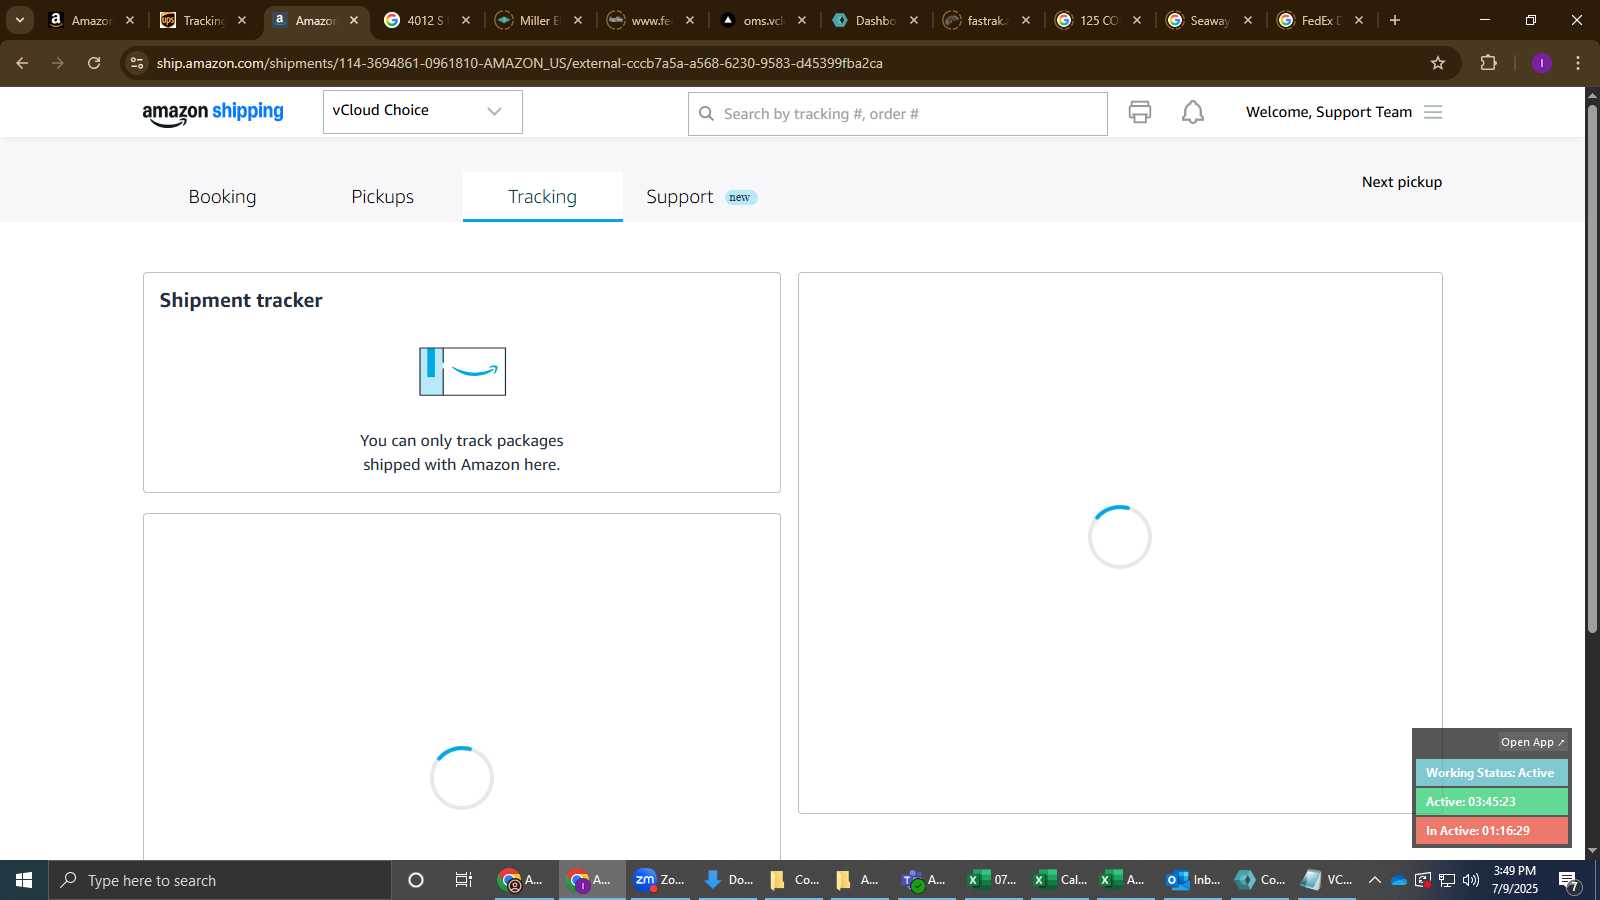This screenshot has width=1600, height=900.
Task: Switch to the Miller browser tab
Action: pyautogui.click(x=538, y=20)
